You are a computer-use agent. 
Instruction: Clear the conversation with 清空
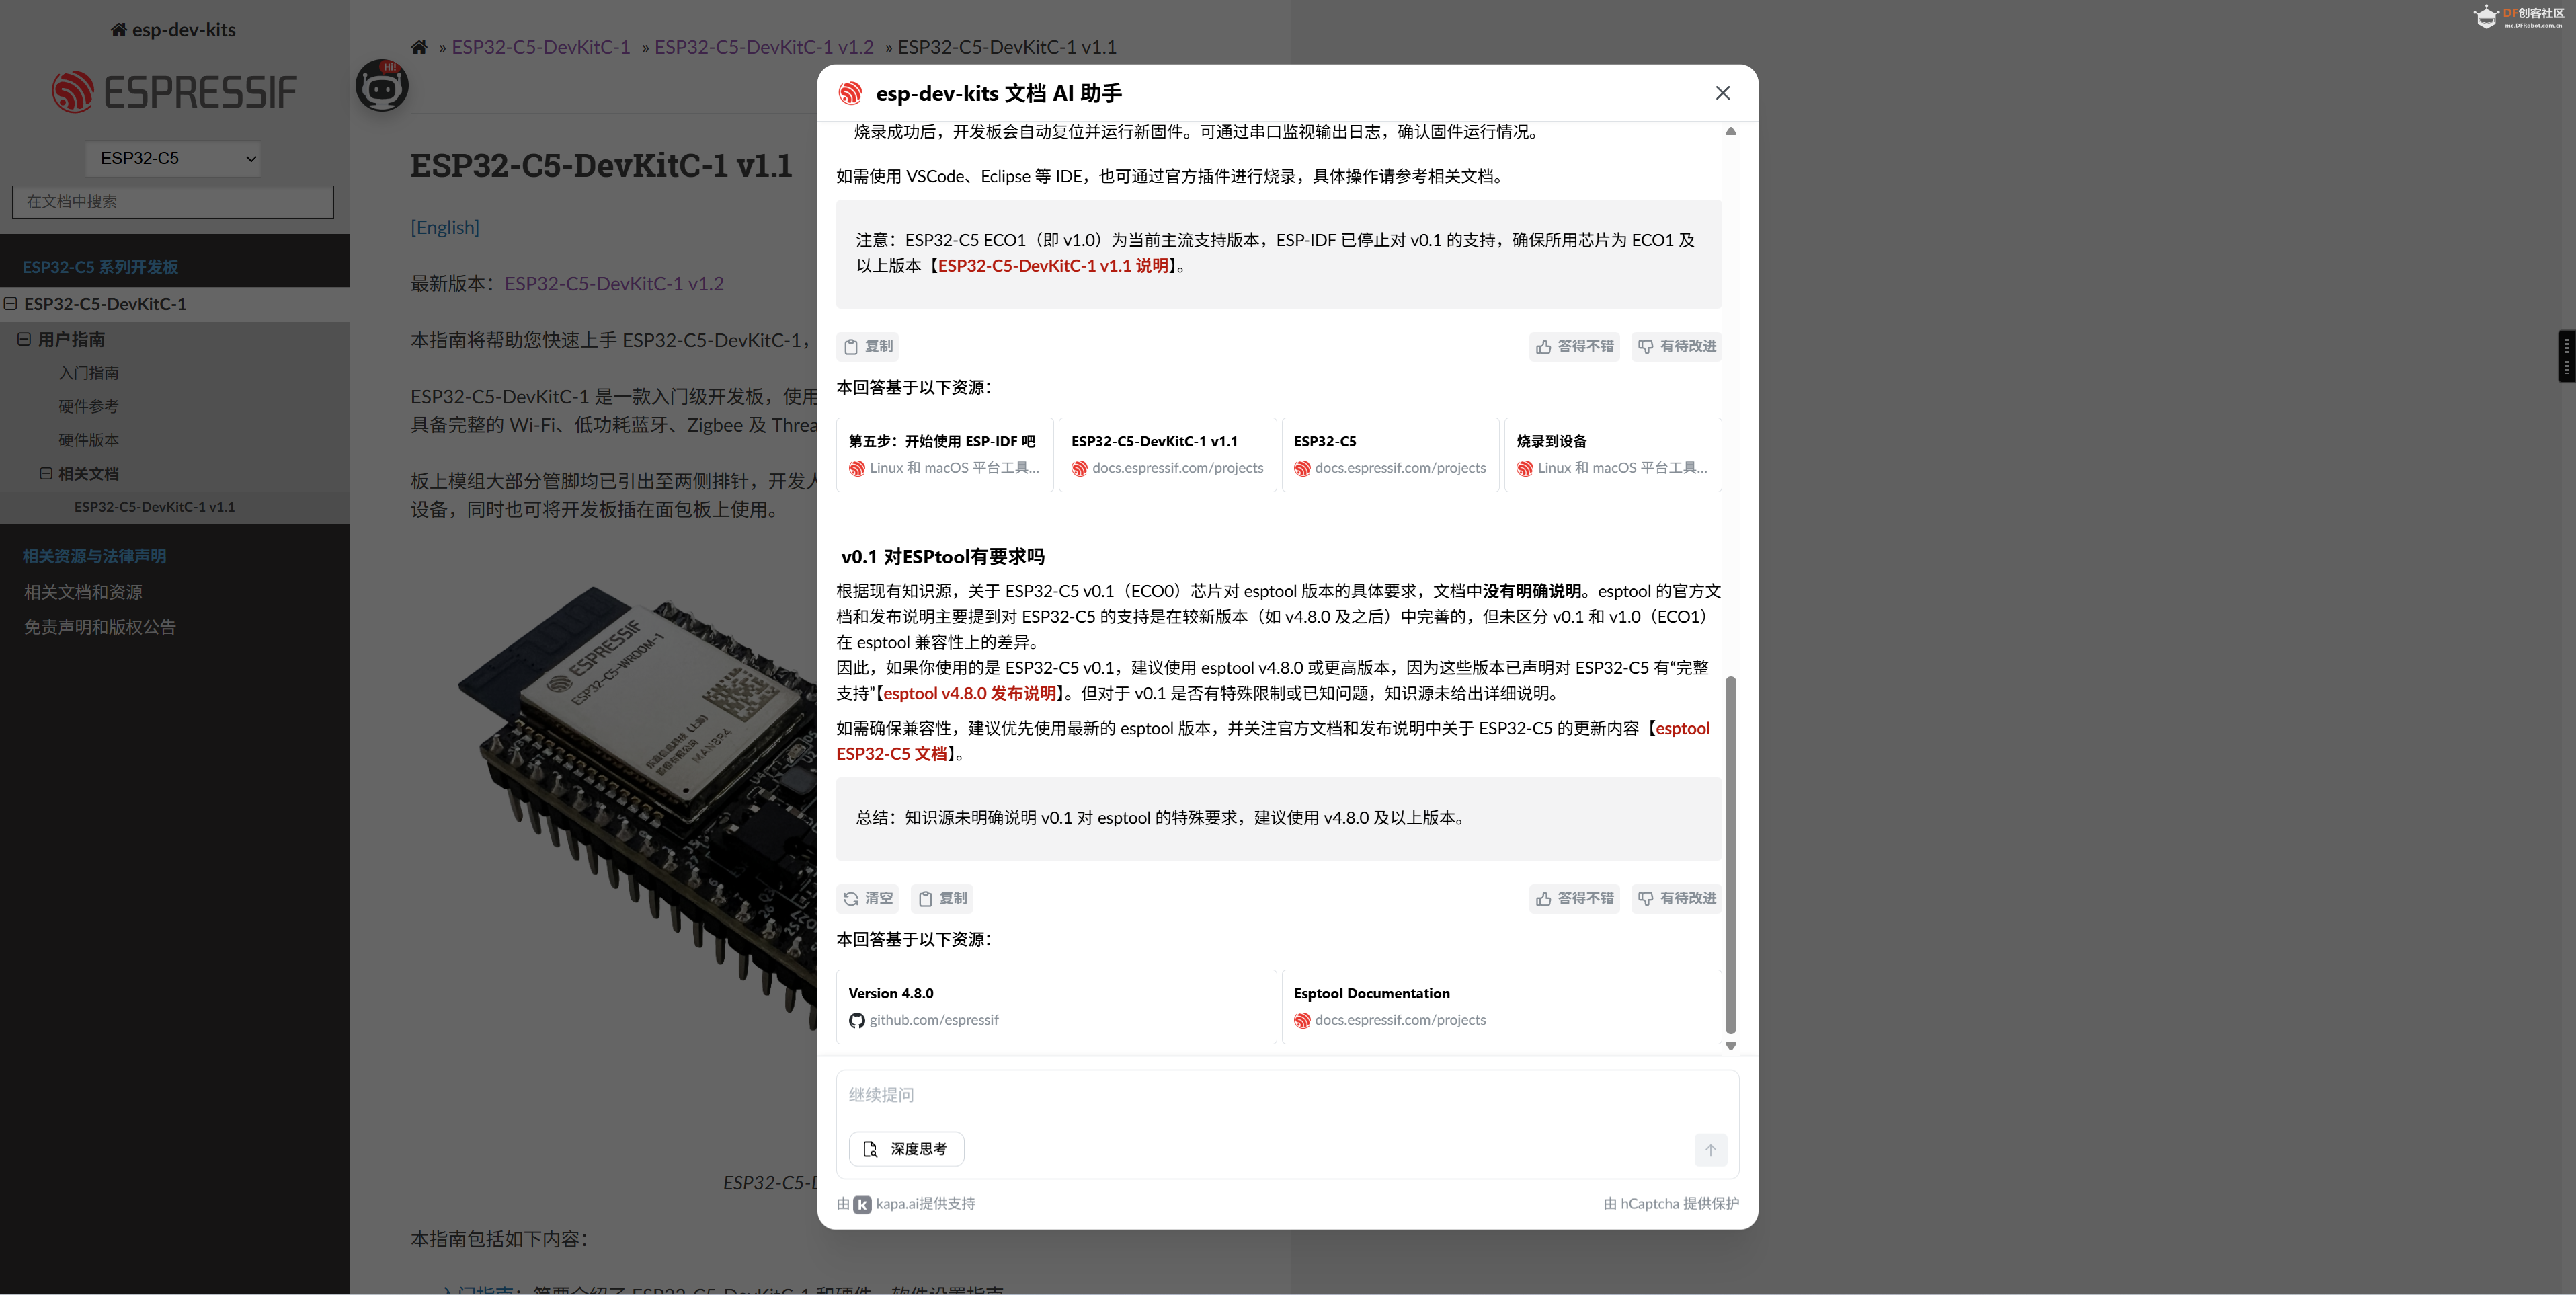867,898
